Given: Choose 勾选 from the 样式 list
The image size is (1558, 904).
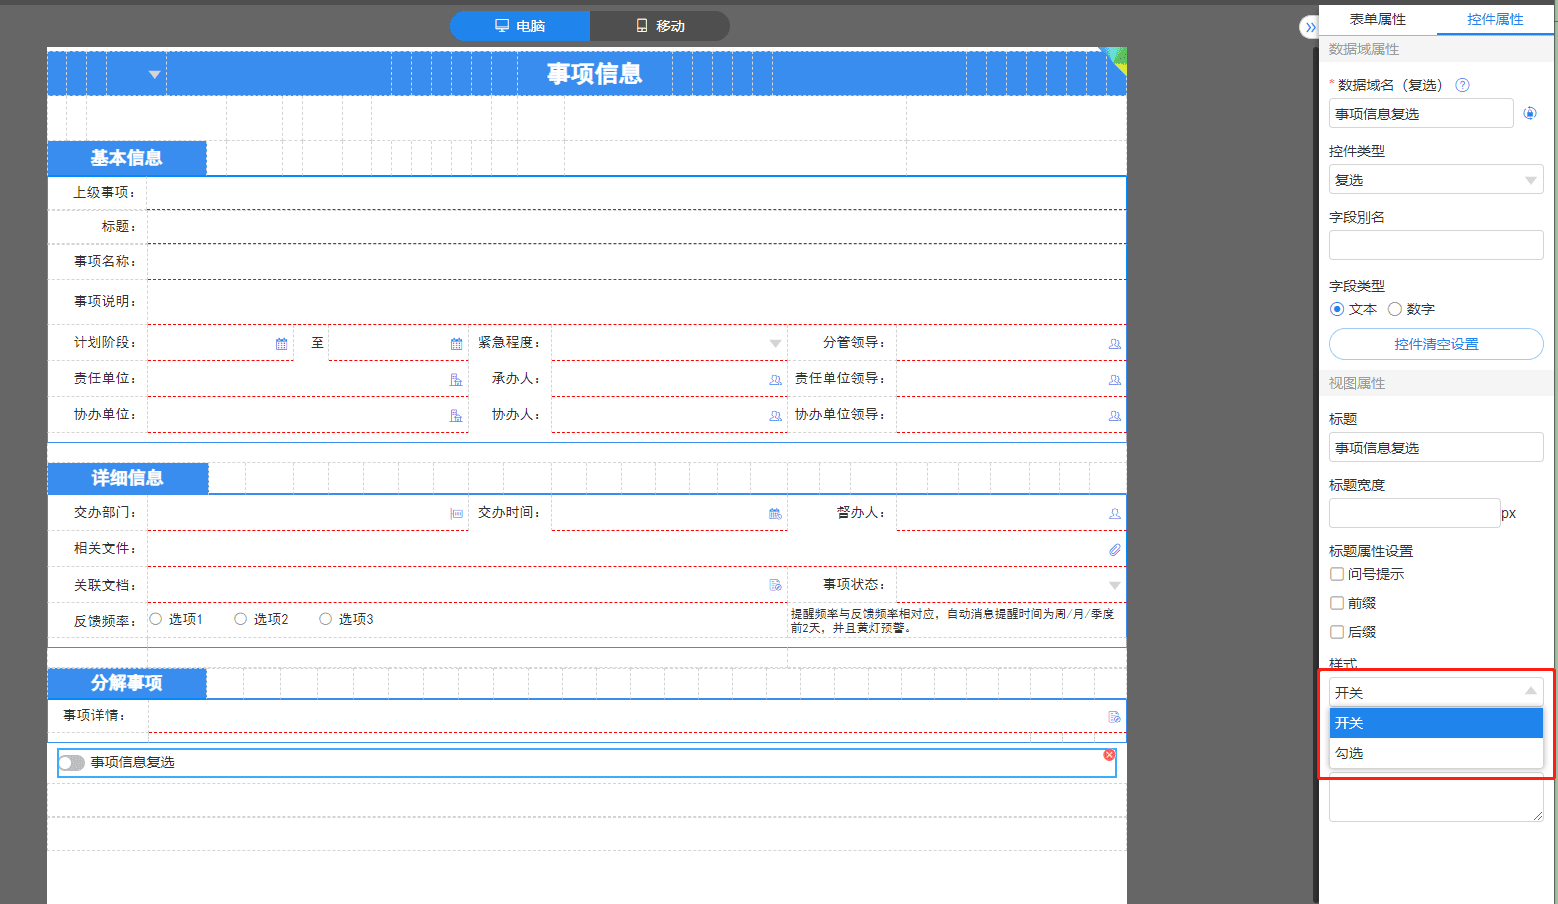Looking at the screenshot, I should pos(1436,753).
